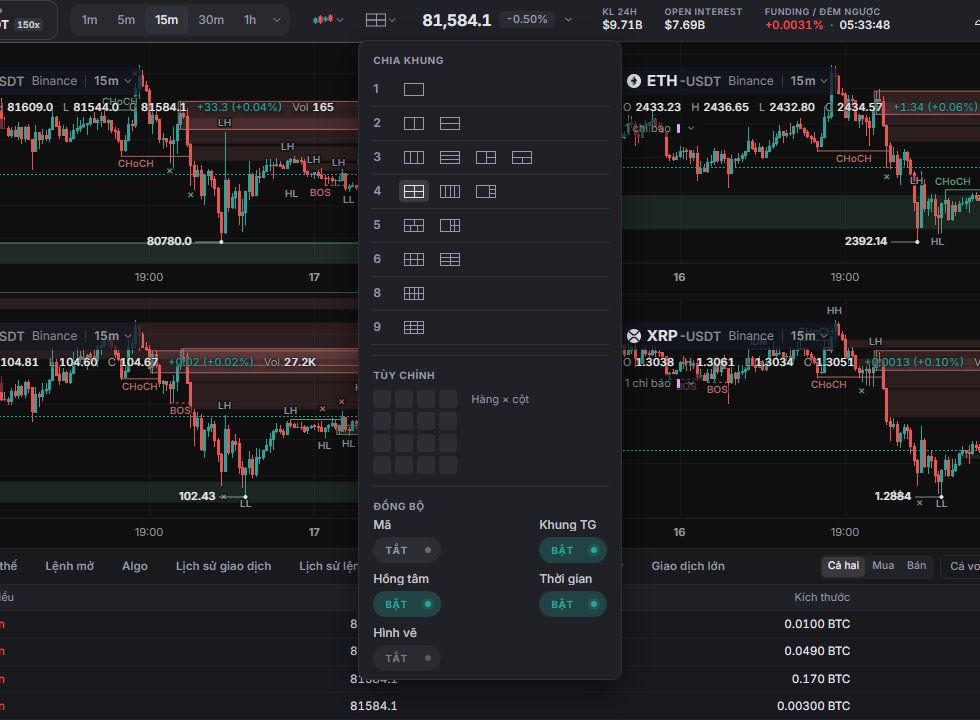
Task: Pick the 3-chart layout with large left pane
Action: click(486, 158)
